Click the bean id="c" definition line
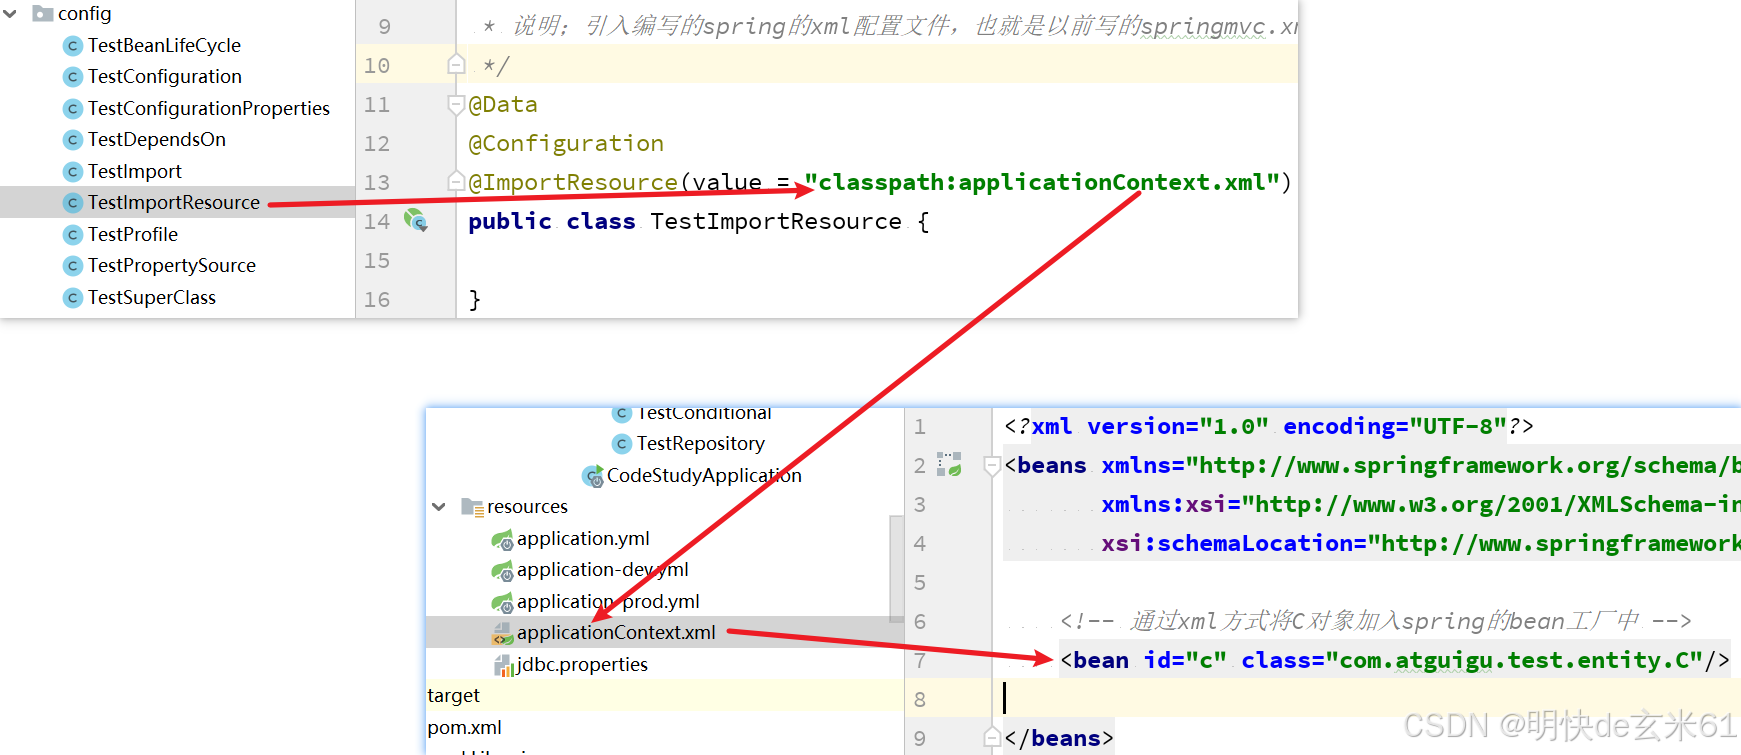 pos(1394,660)
